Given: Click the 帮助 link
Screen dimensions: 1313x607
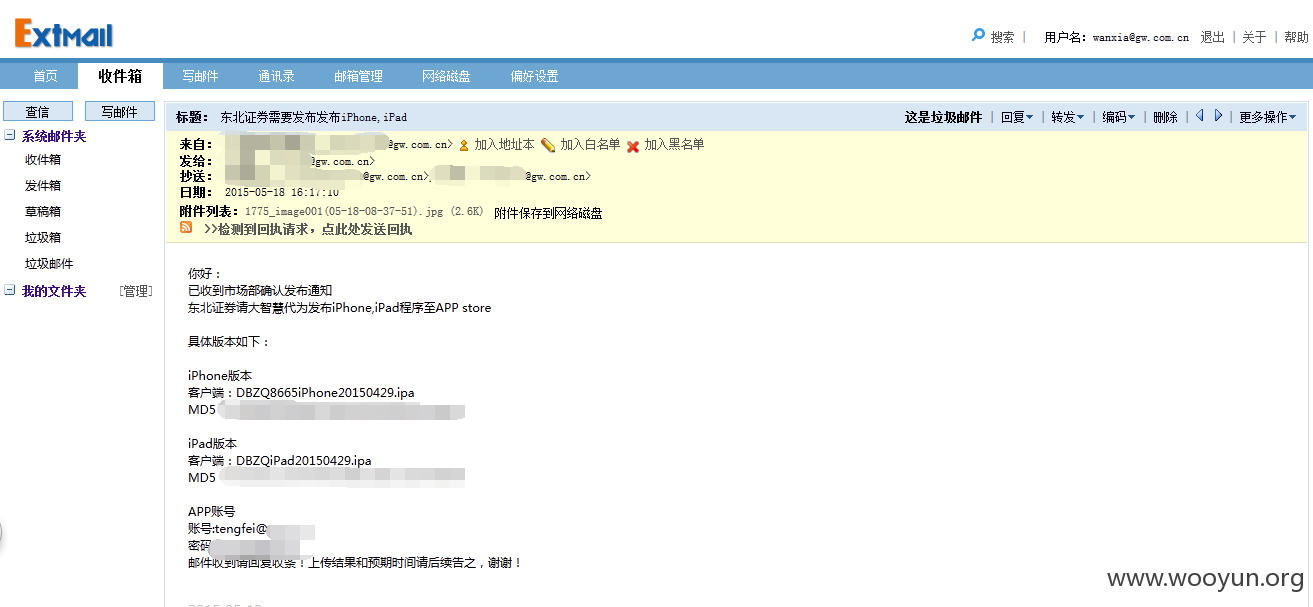Looking at the screenshot, I should 1296,37.
